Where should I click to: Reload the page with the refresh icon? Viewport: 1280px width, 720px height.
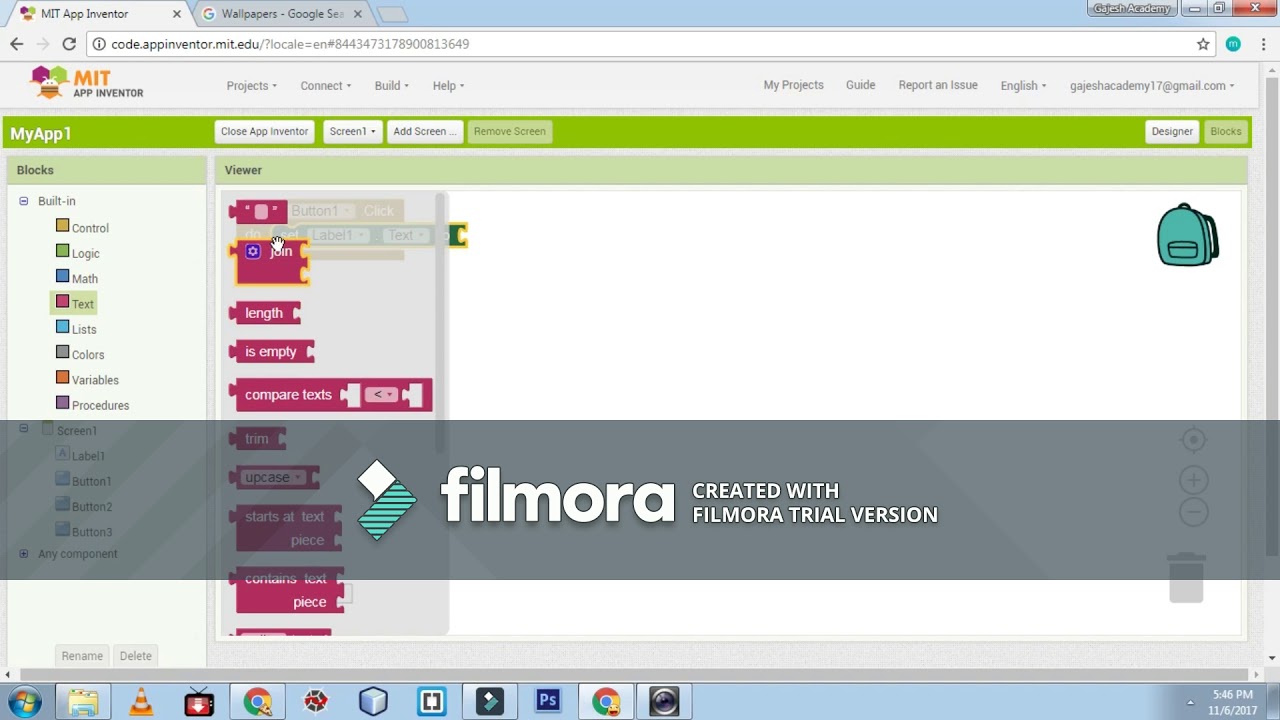tap(69, 44)
